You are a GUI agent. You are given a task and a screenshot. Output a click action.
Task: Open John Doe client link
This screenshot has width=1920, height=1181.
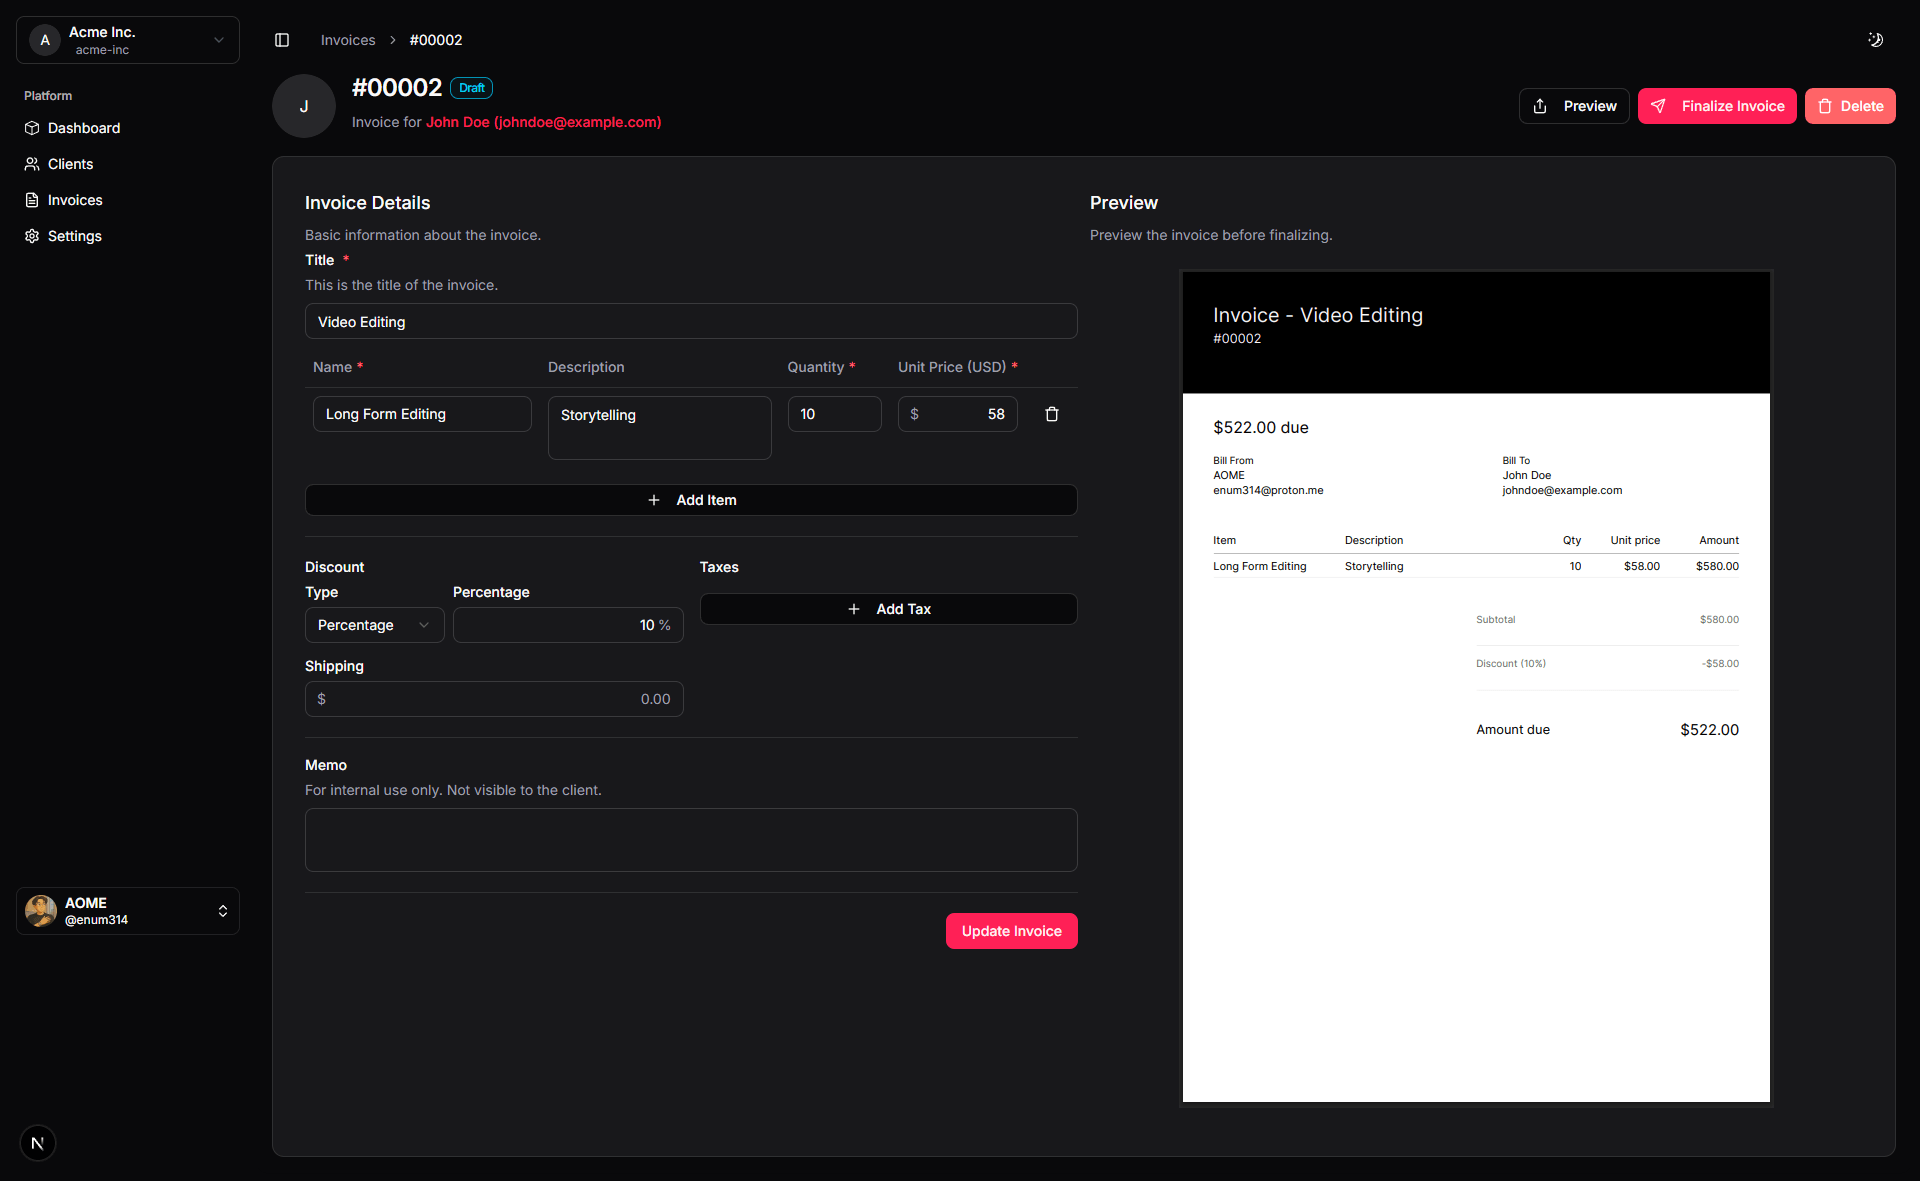pos(543,122)
